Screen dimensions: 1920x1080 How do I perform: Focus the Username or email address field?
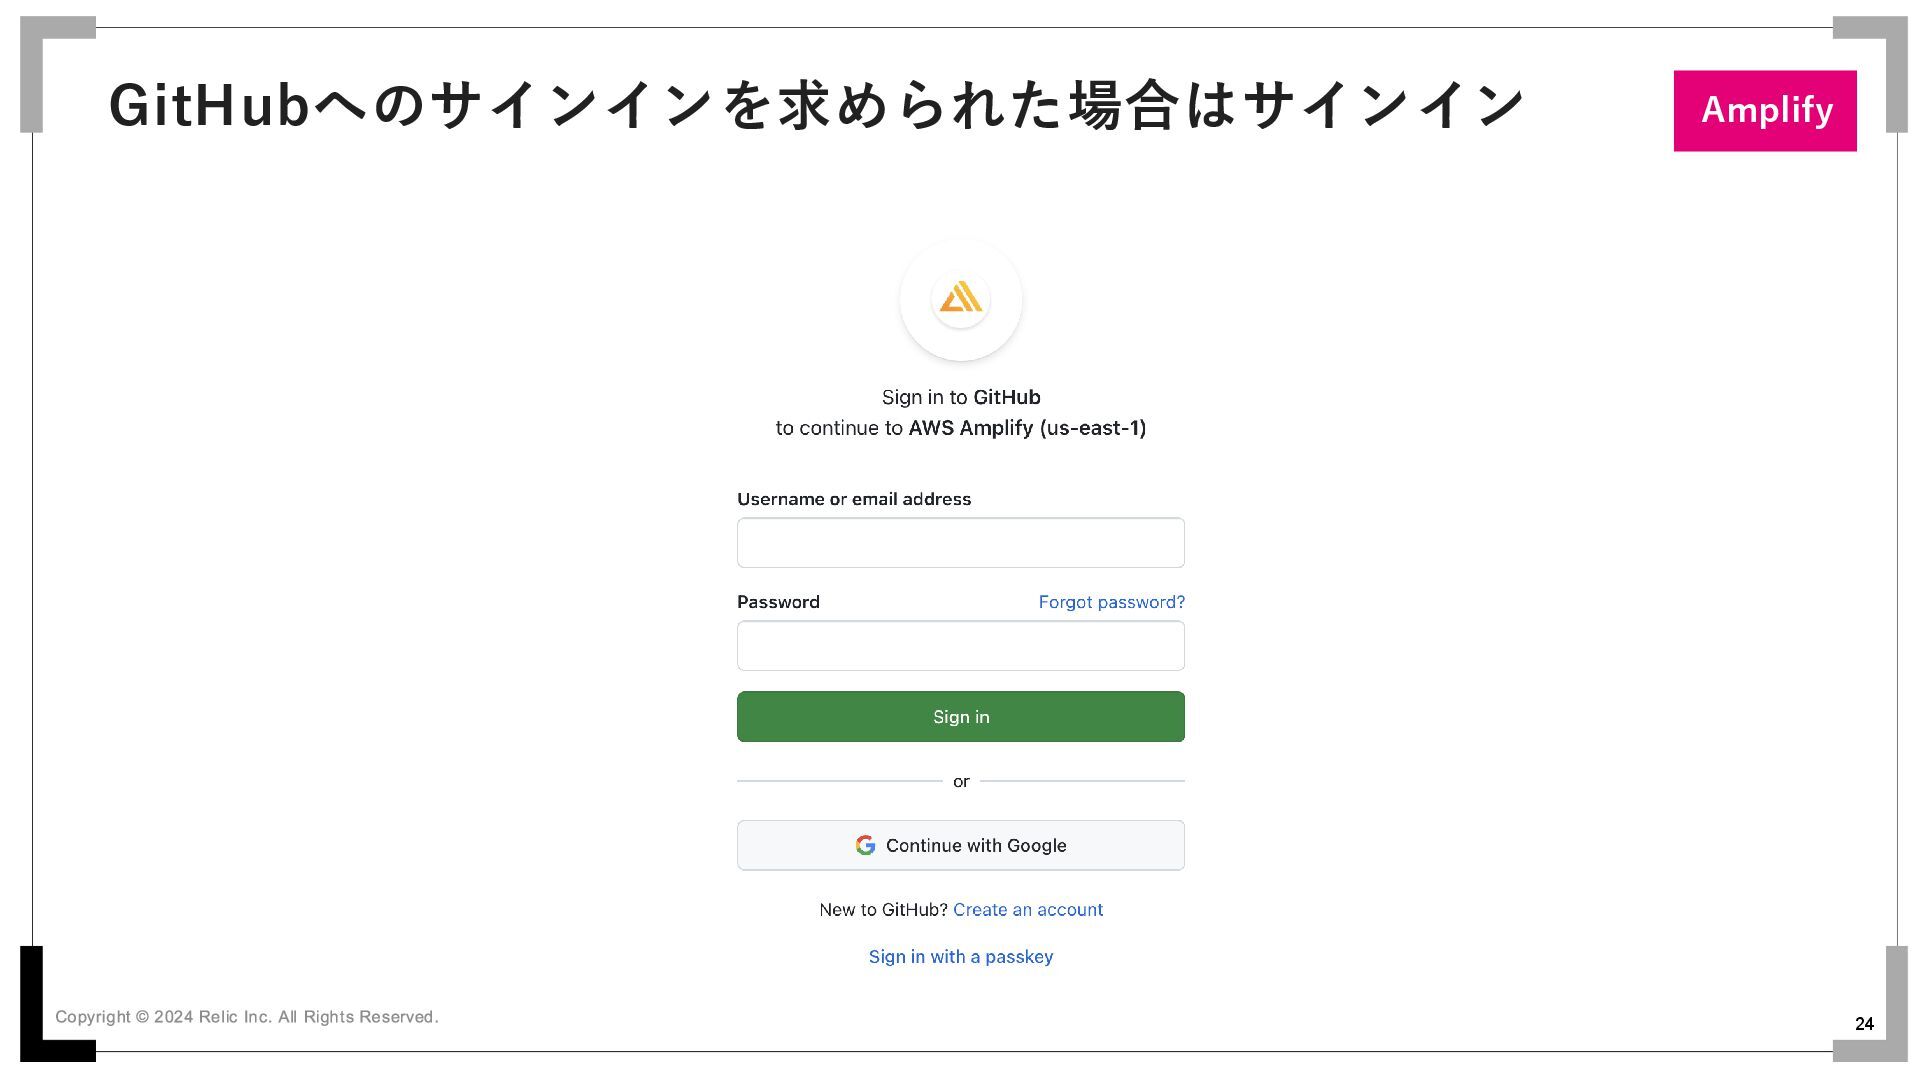(x=961, y=542)
